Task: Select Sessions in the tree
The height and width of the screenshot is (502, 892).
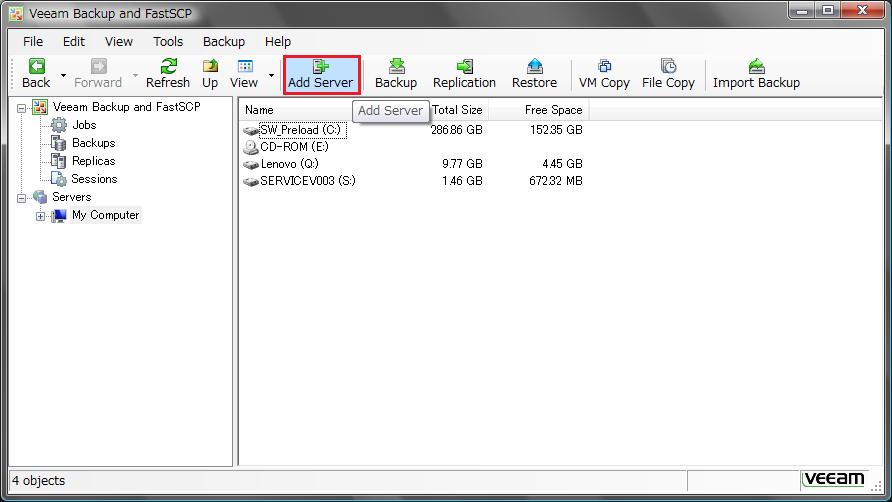Action: [94, 179]
